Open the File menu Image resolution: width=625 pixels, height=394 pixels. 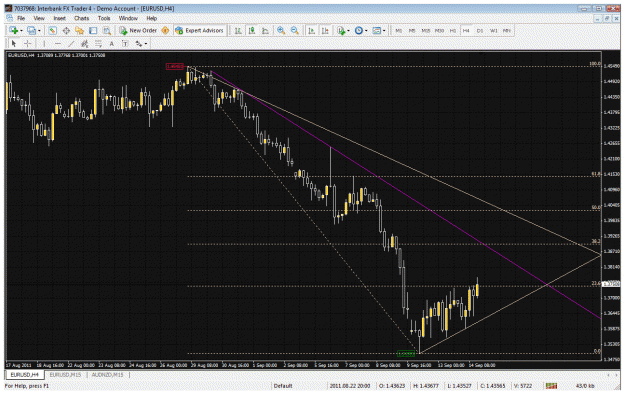21,18
